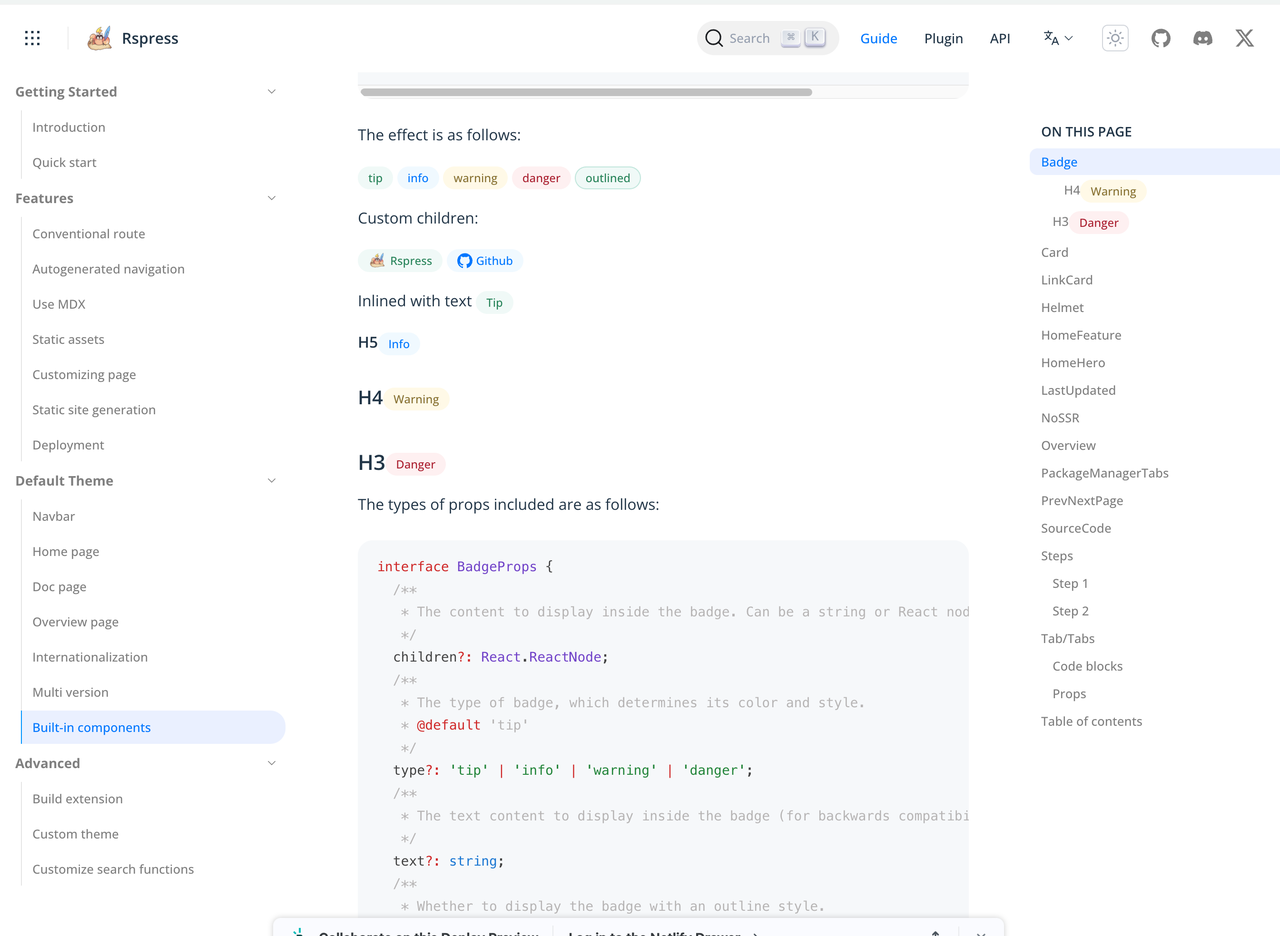This screenshot has width=1280, height=936.
Task: Collapse the Getting Started section
Action: [271, 92]
